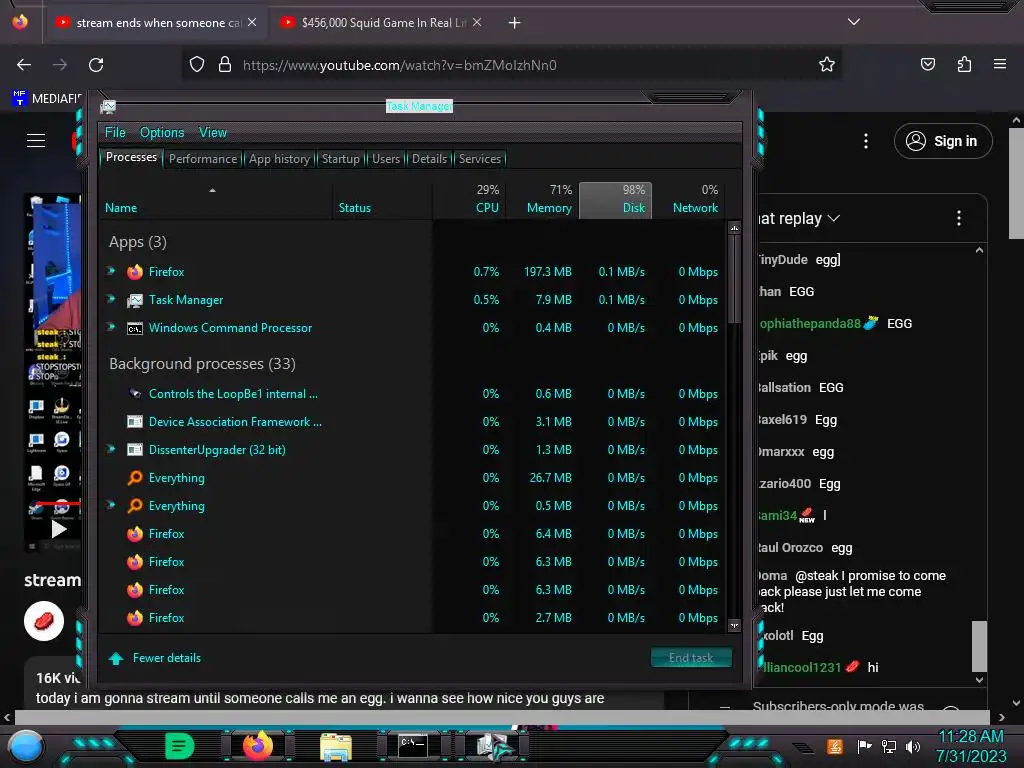Switch to the Services tab
The width and height of the screenshot is (1024, 768).
[x=480, y=159]
